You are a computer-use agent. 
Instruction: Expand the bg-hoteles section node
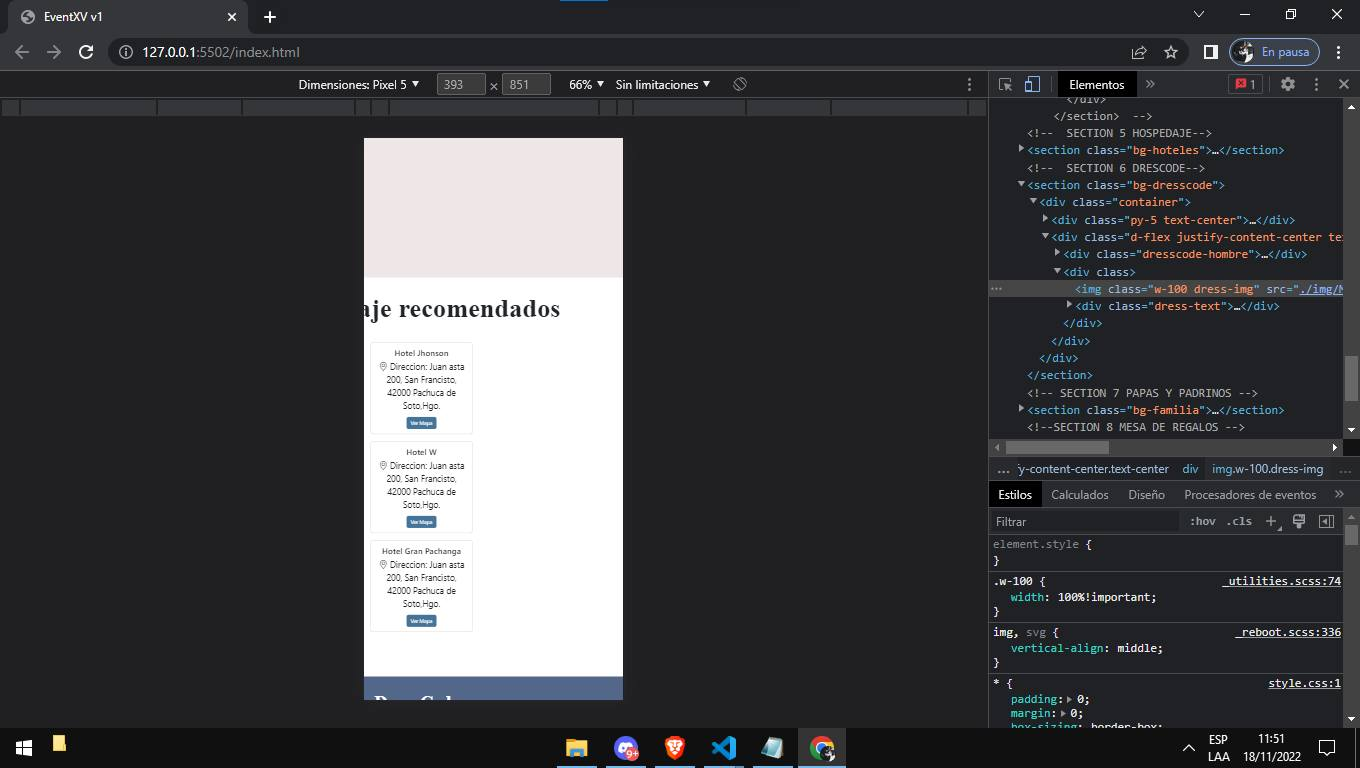1021,150
